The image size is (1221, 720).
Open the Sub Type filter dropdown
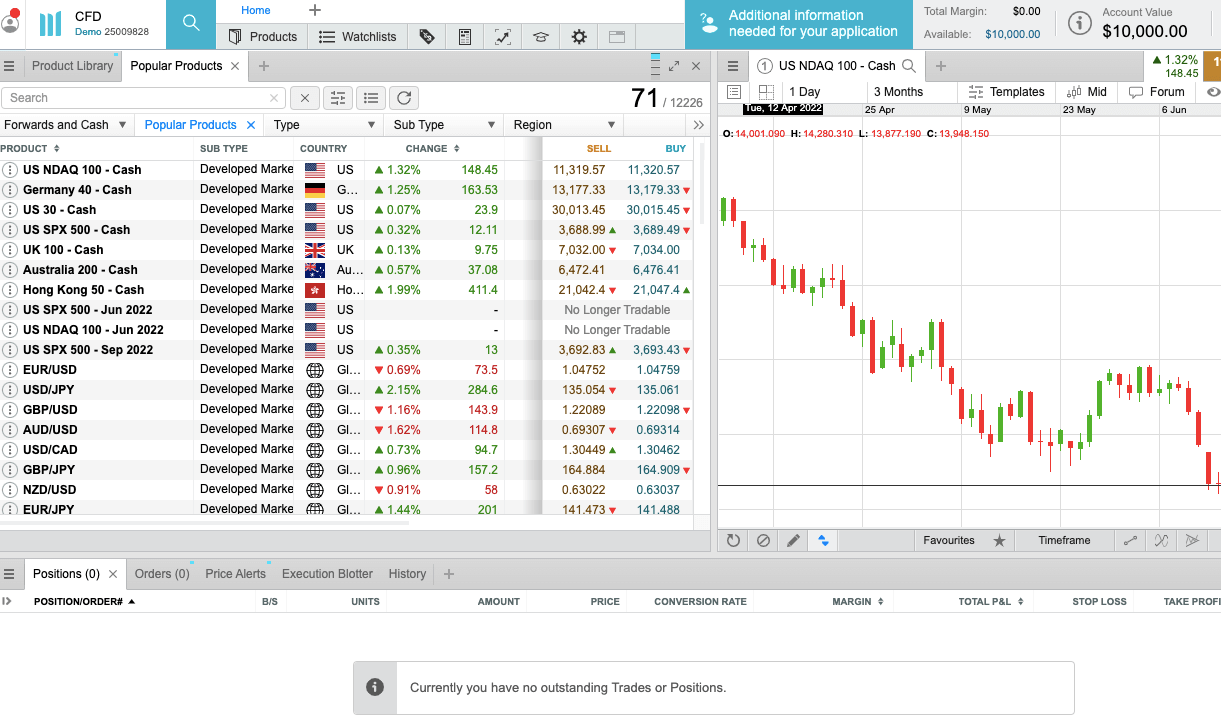[x=443, y=125]
